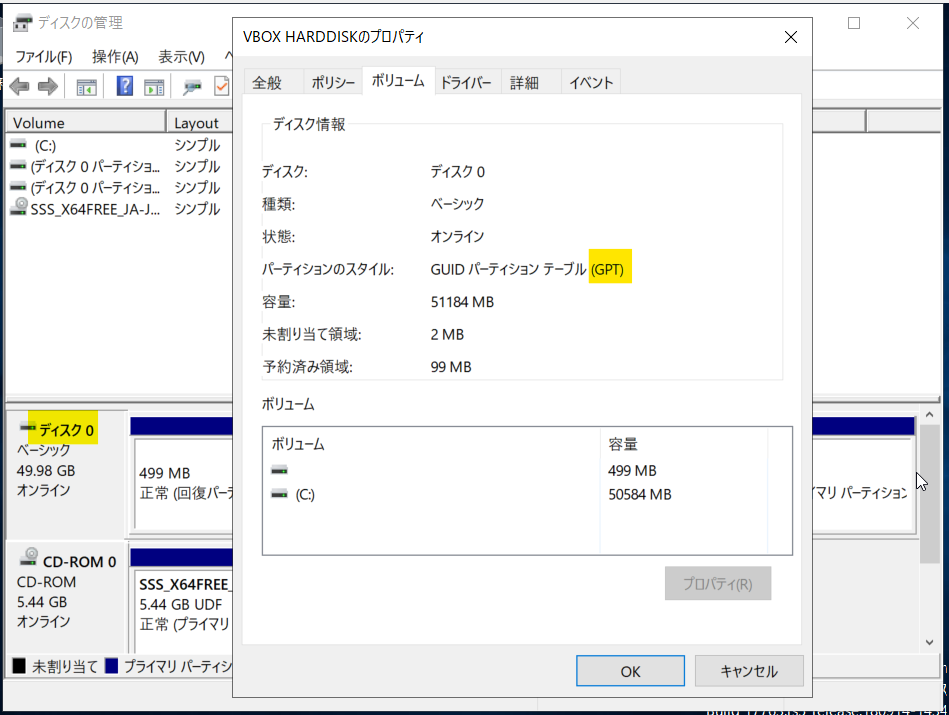The height and width of the screenshot is (715, 949).
Task: Click the black 未割り当て legend swatch
Action: pyautogui.click(x=19, y=666)
